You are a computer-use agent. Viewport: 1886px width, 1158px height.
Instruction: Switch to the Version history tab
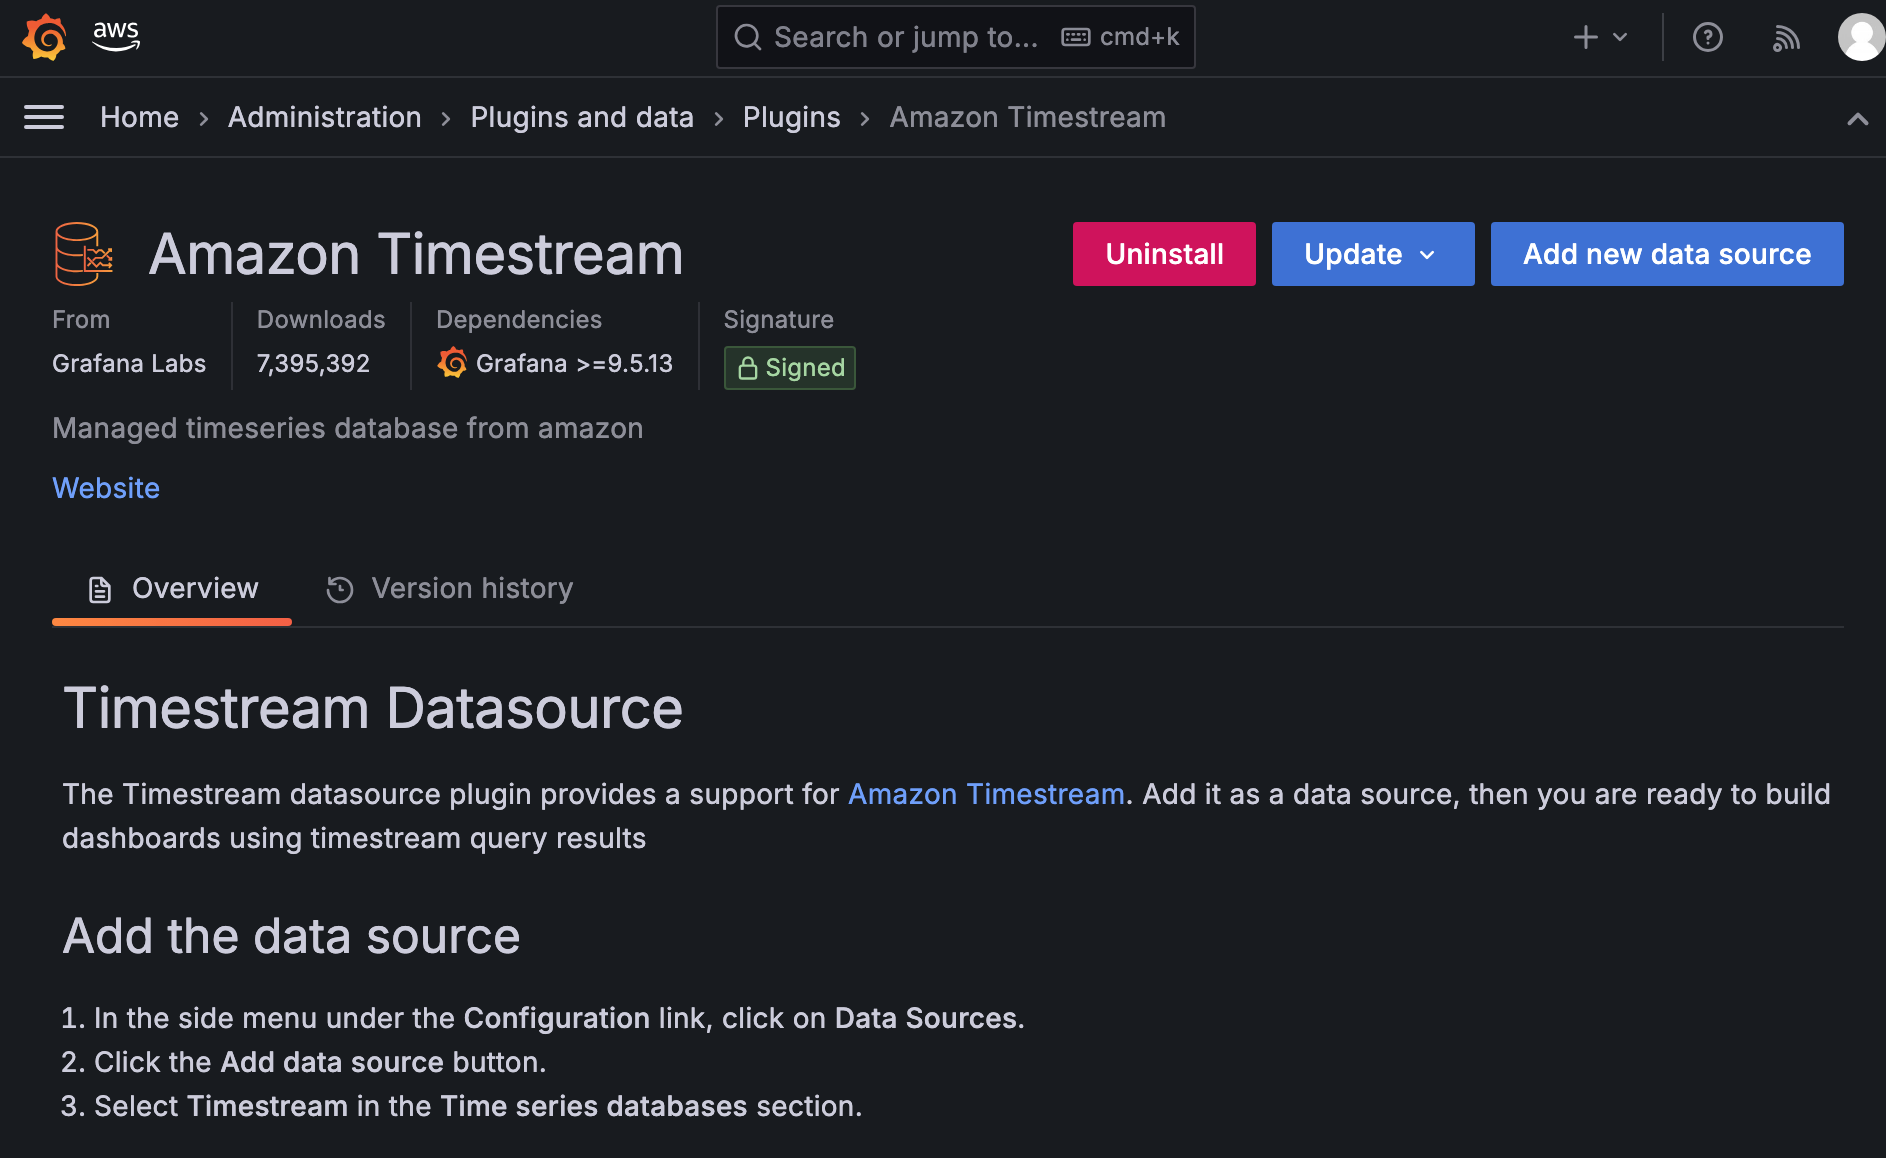[450, 589]
